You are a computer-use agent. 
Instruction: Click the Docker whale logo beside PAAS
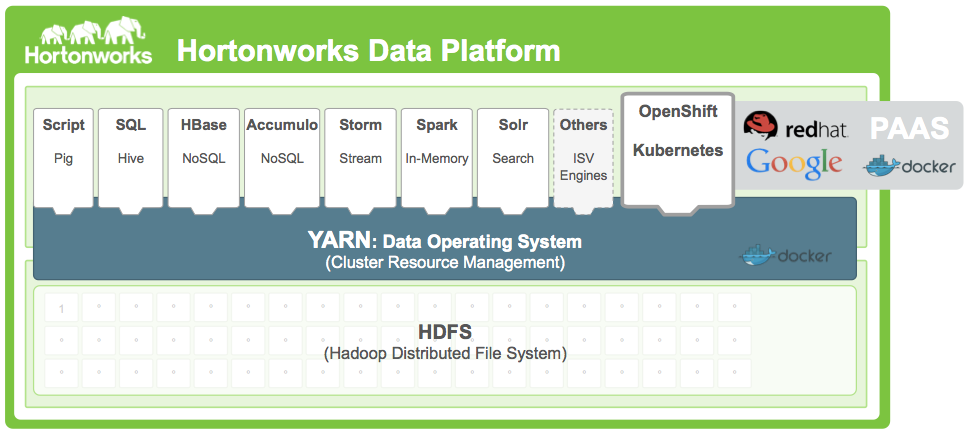908,166
